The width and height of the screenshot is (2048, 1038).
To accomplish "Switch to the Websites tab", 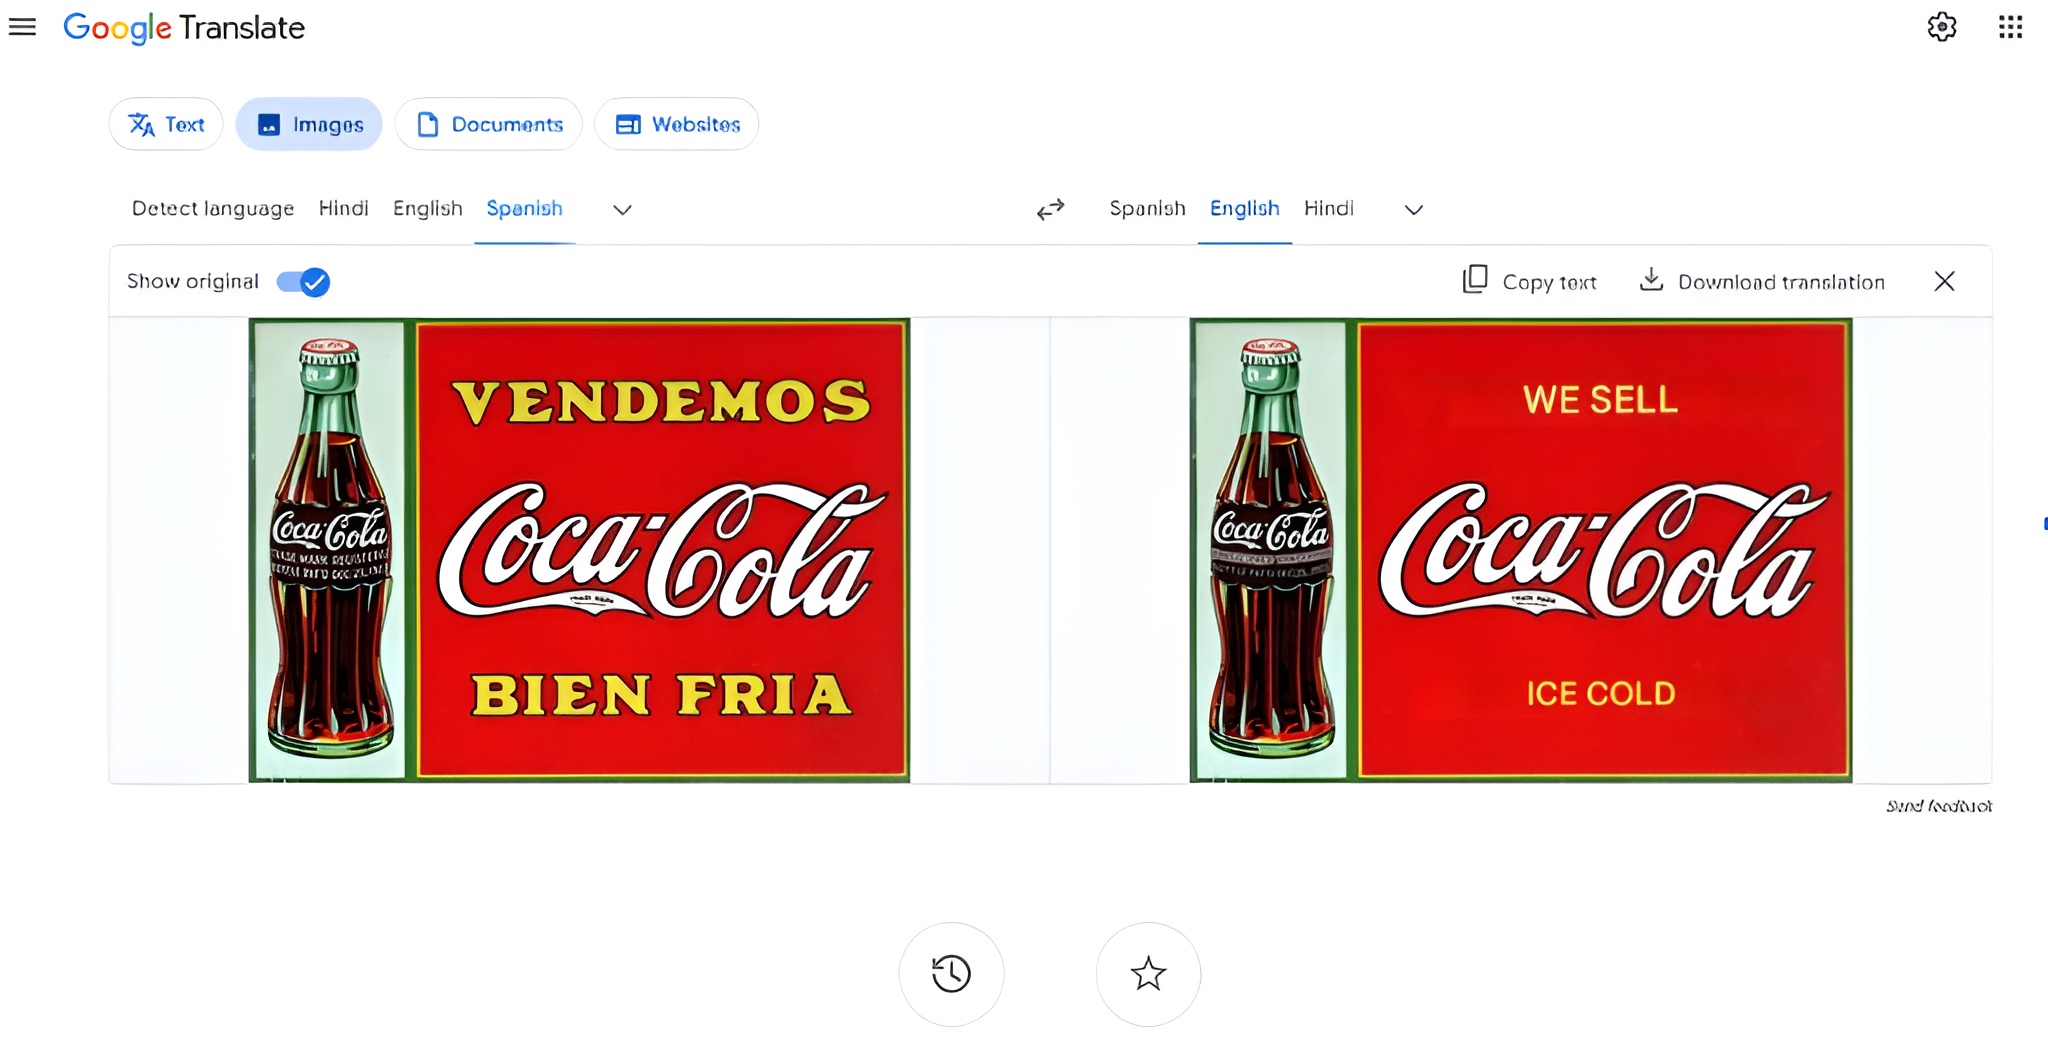I will 677,124.
